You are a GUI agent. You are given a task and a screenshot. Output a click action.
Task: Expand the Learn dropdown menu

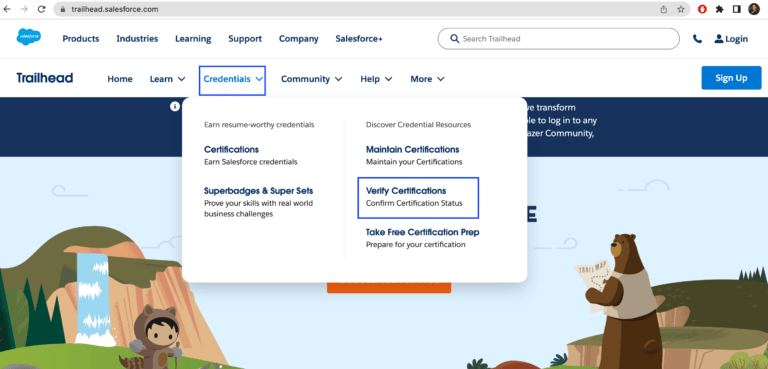(x=168, y=79)
